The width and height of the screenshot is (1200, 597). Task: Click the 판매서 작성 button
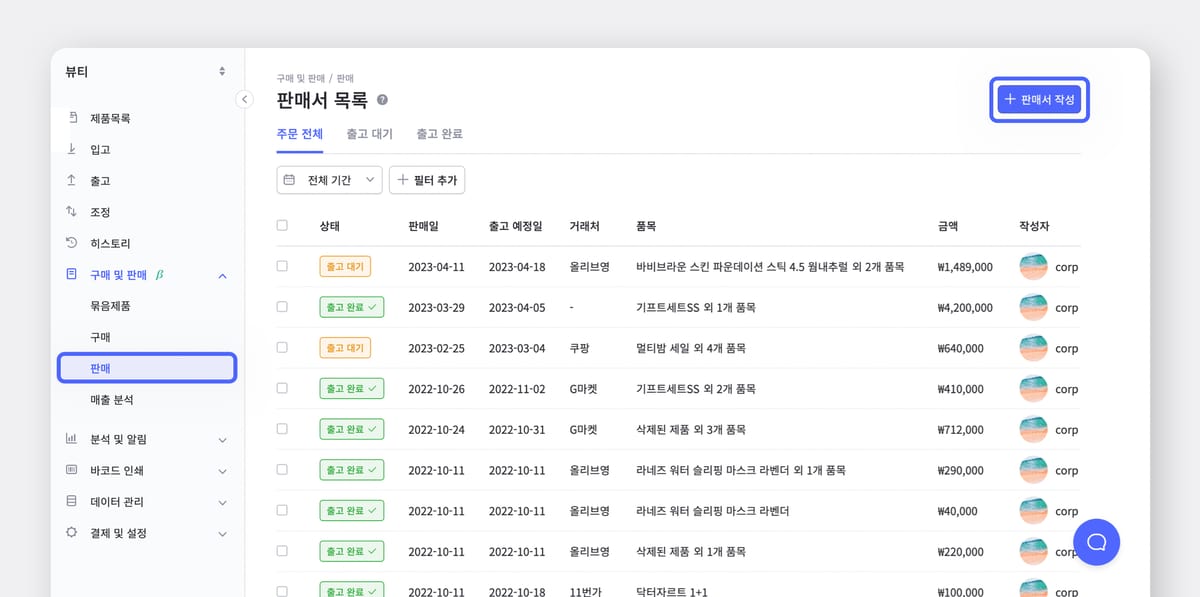(1039, 99)
